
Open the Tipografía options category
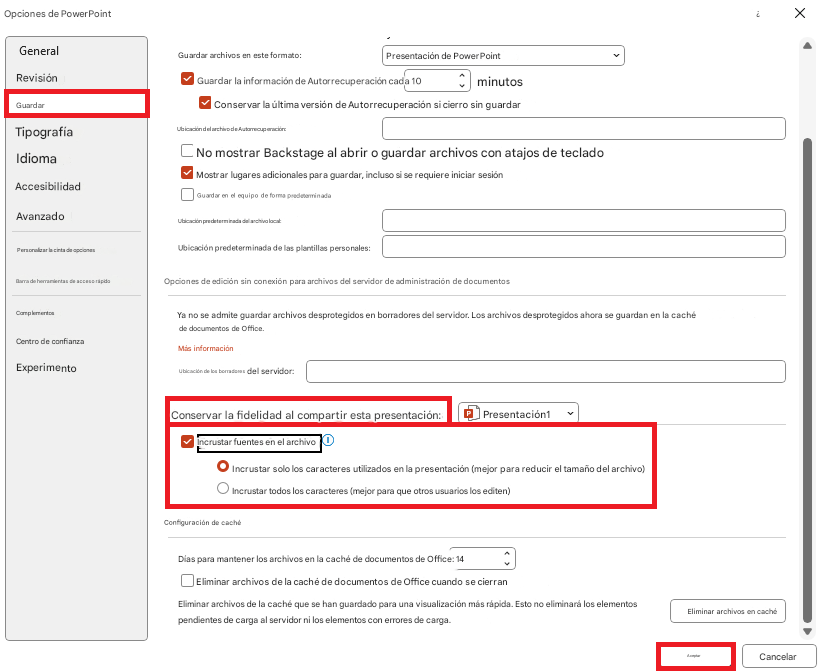coord(44,132)
